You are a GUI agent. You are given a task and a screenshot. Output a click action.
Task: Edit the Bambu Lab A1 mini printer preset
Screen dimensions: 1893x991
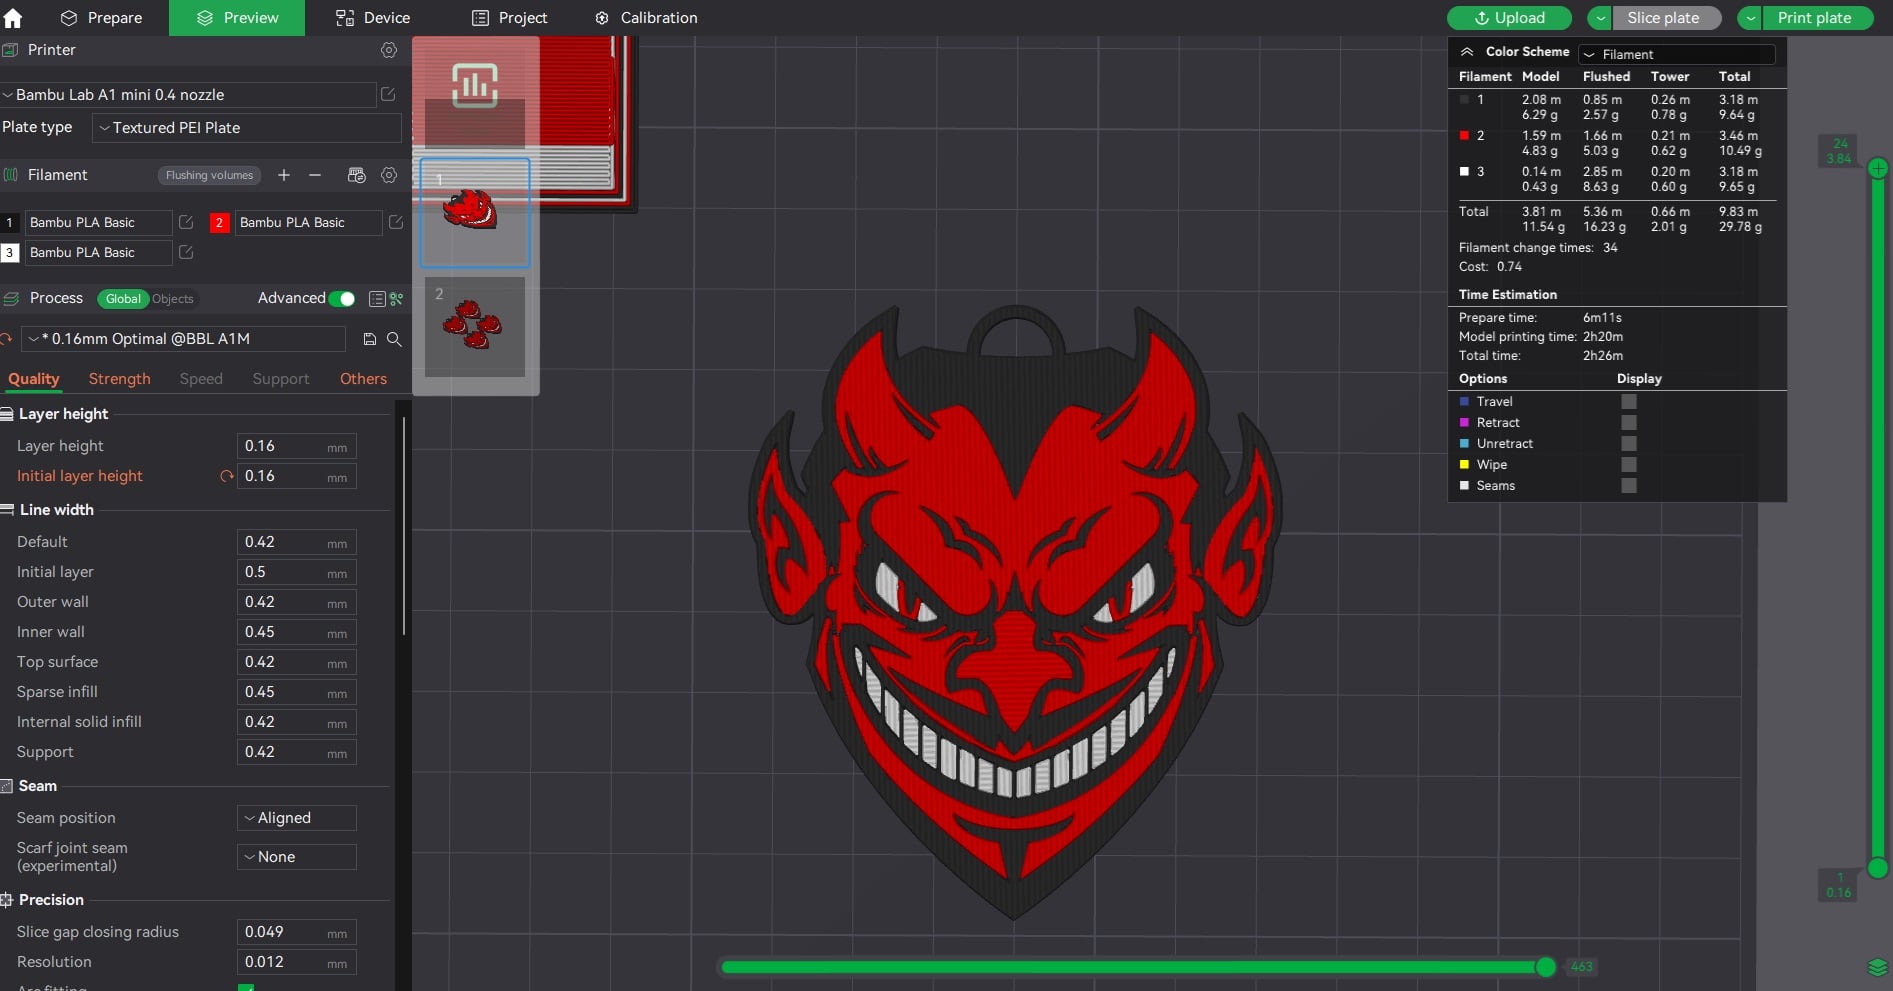coord(388,94)
